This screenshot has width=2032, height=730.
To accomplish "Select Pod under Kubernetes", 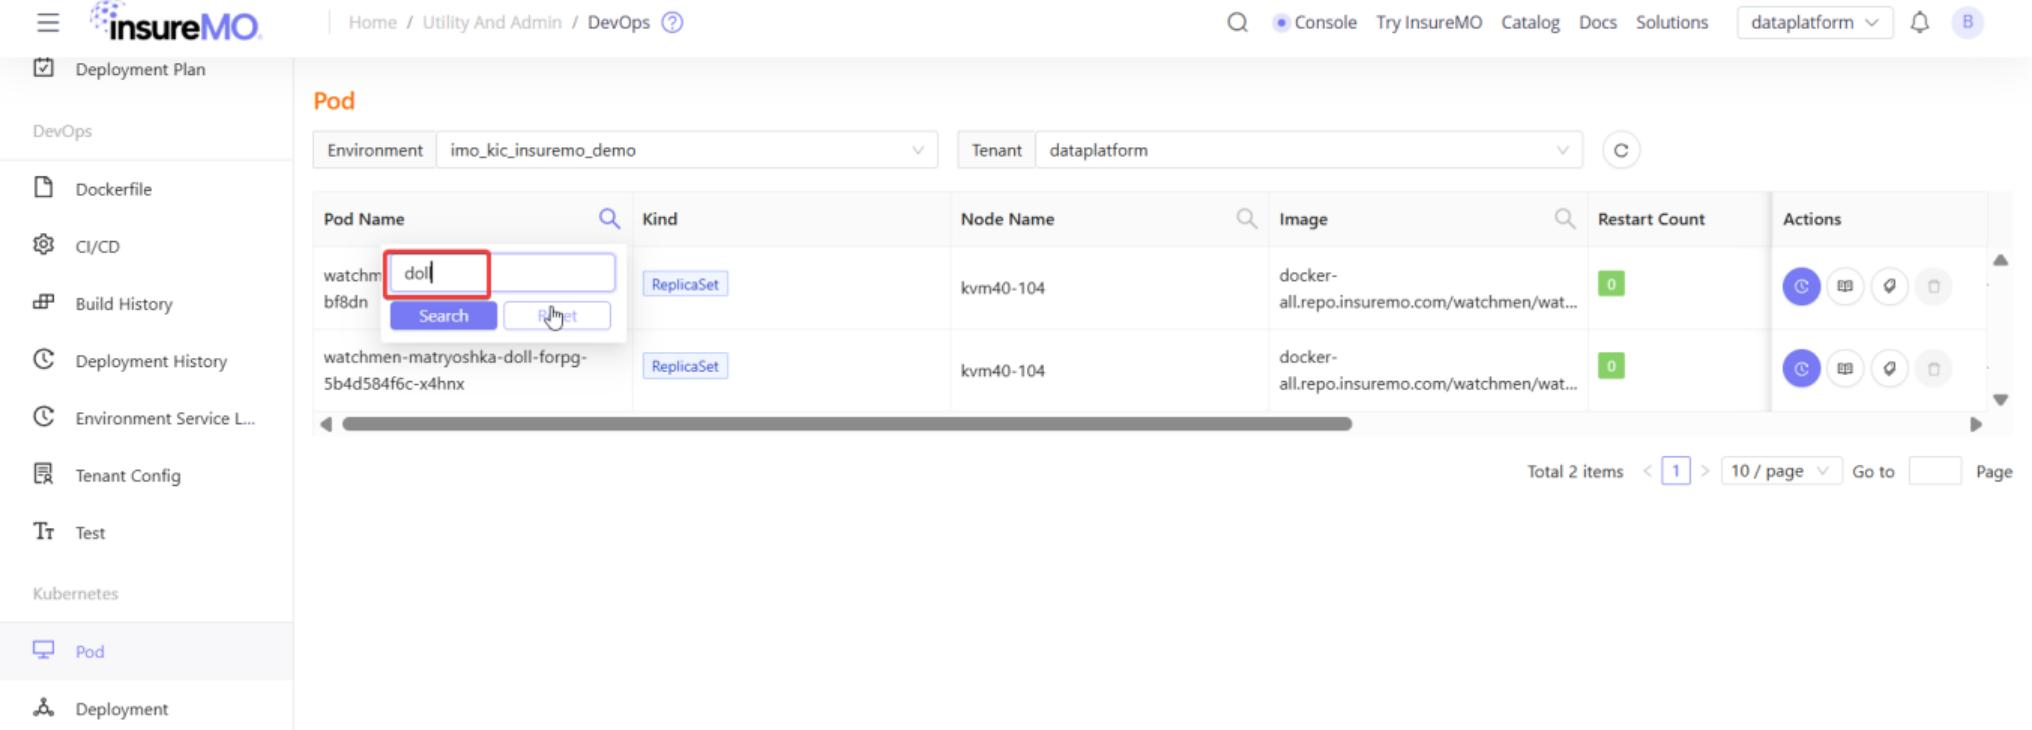I will (146, 651).
